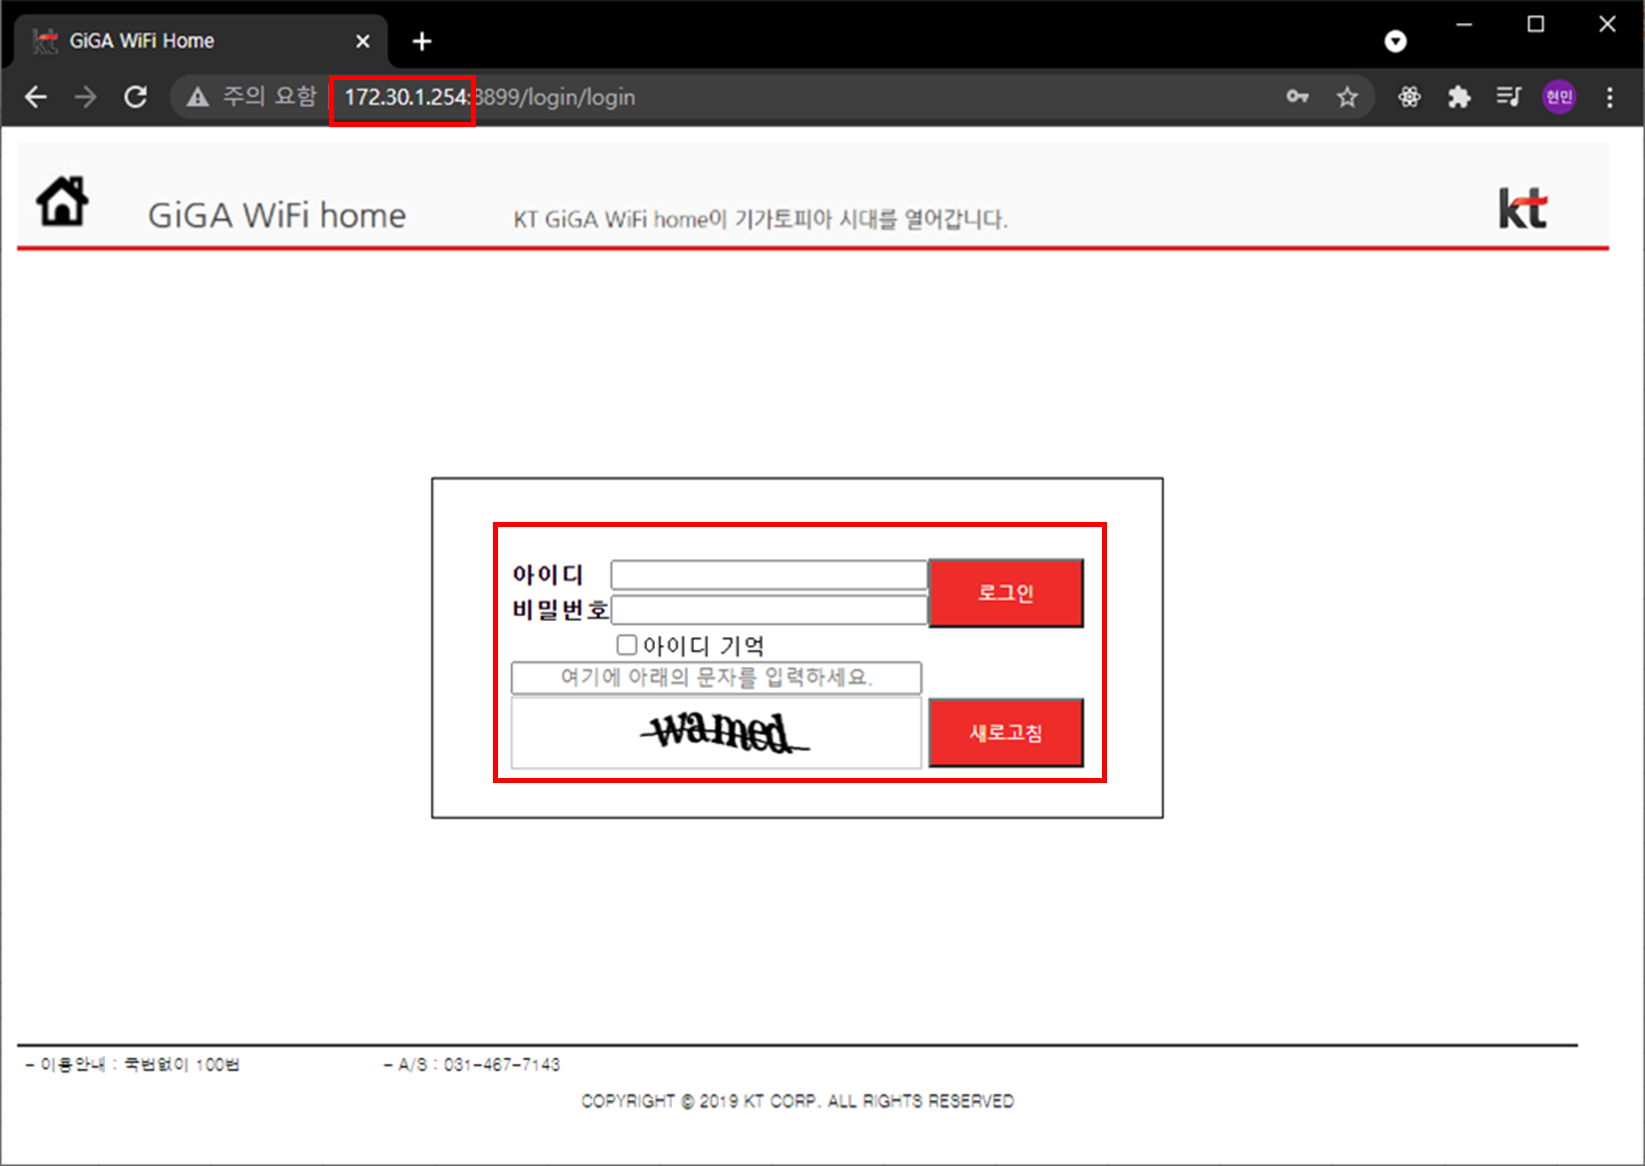Bookmark this page with the star icon
Screen dimensions: 1645x1166
pyautogui.click(x=1347, y=97)
